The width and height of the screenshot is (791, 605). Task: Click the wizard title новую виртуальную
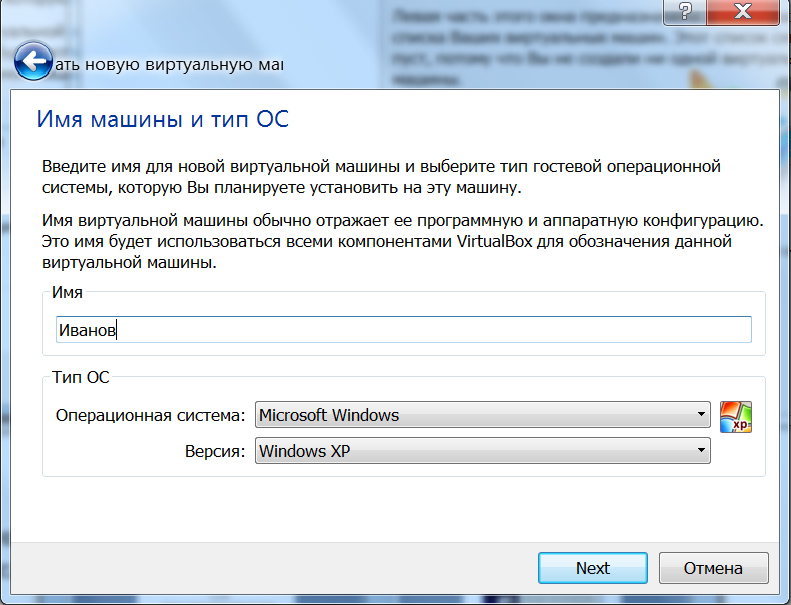[169, 65]
